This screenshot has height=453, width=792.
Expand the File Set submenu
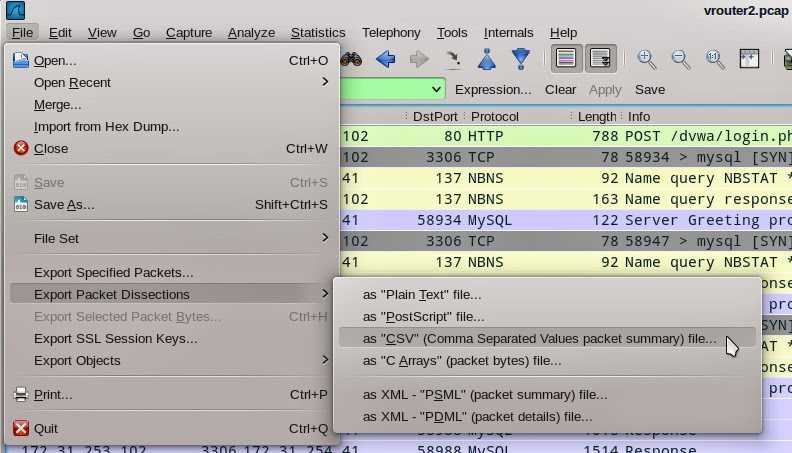coord(172,238)
